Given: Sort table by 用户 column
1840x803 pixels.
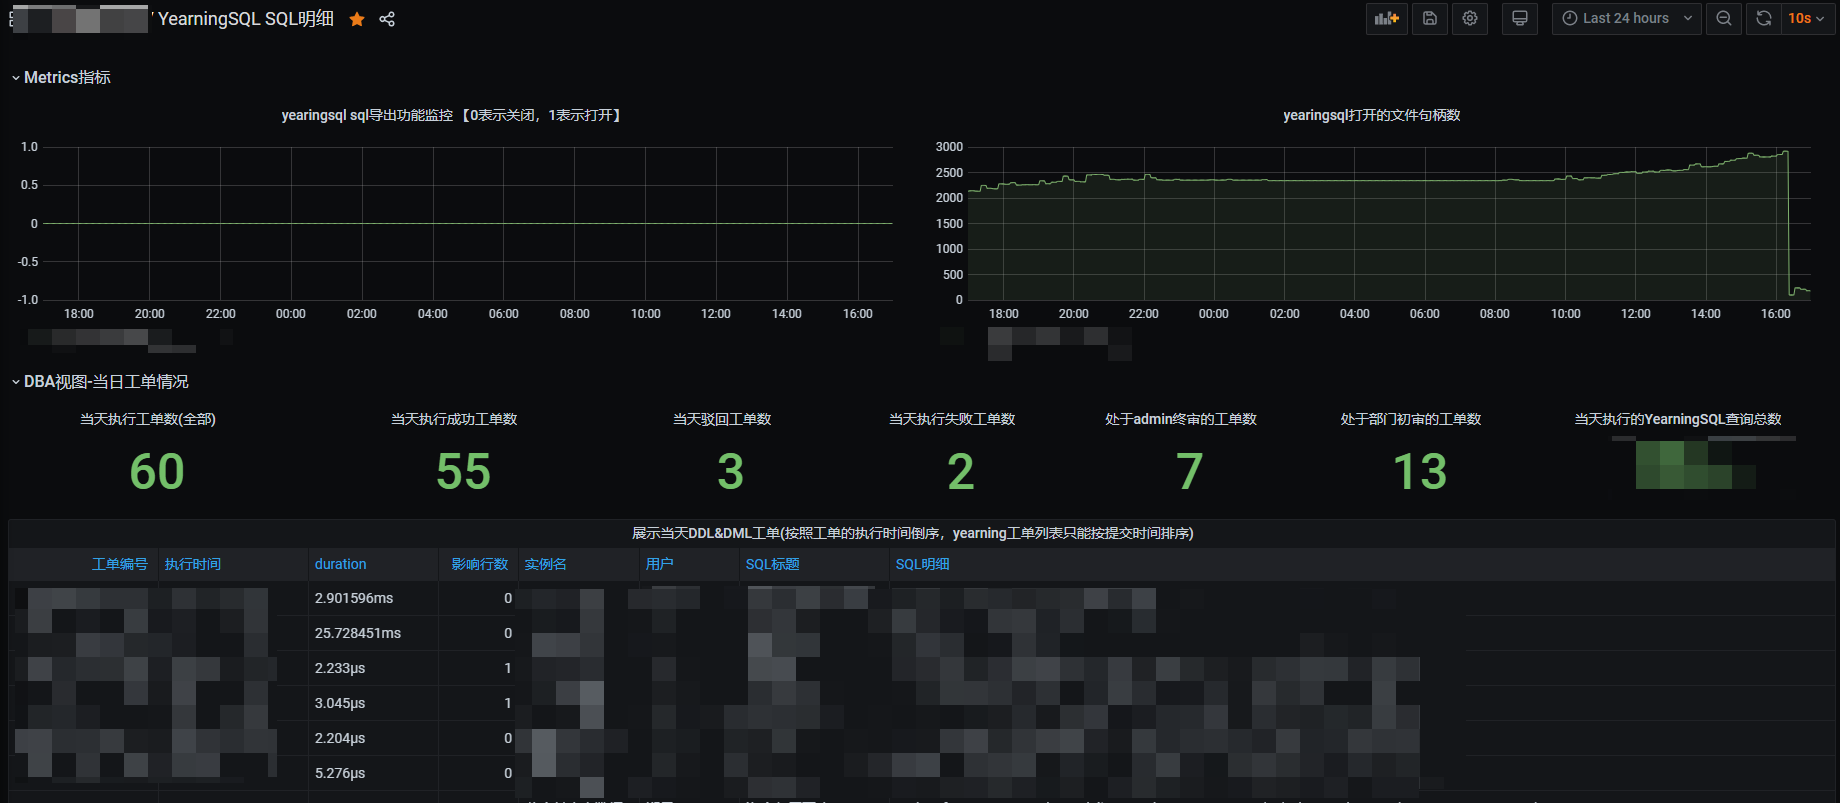Looking at the screenshot, I should 660,564.
